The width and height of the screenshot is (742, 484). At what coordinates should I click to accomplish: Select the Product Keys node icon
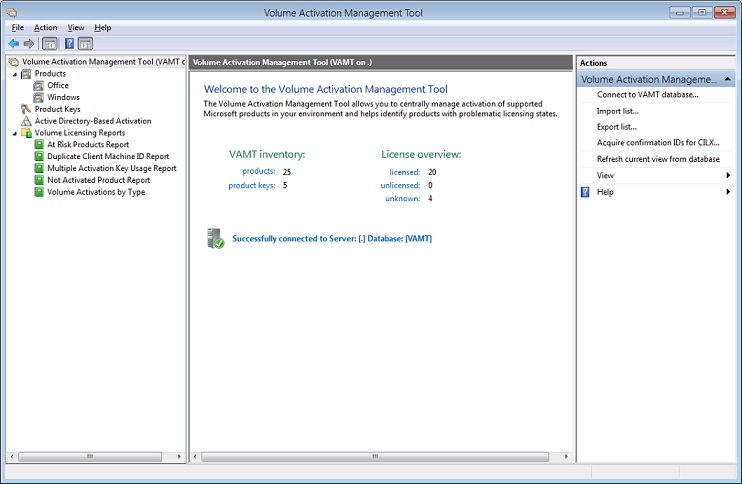[x=26, y=109]
